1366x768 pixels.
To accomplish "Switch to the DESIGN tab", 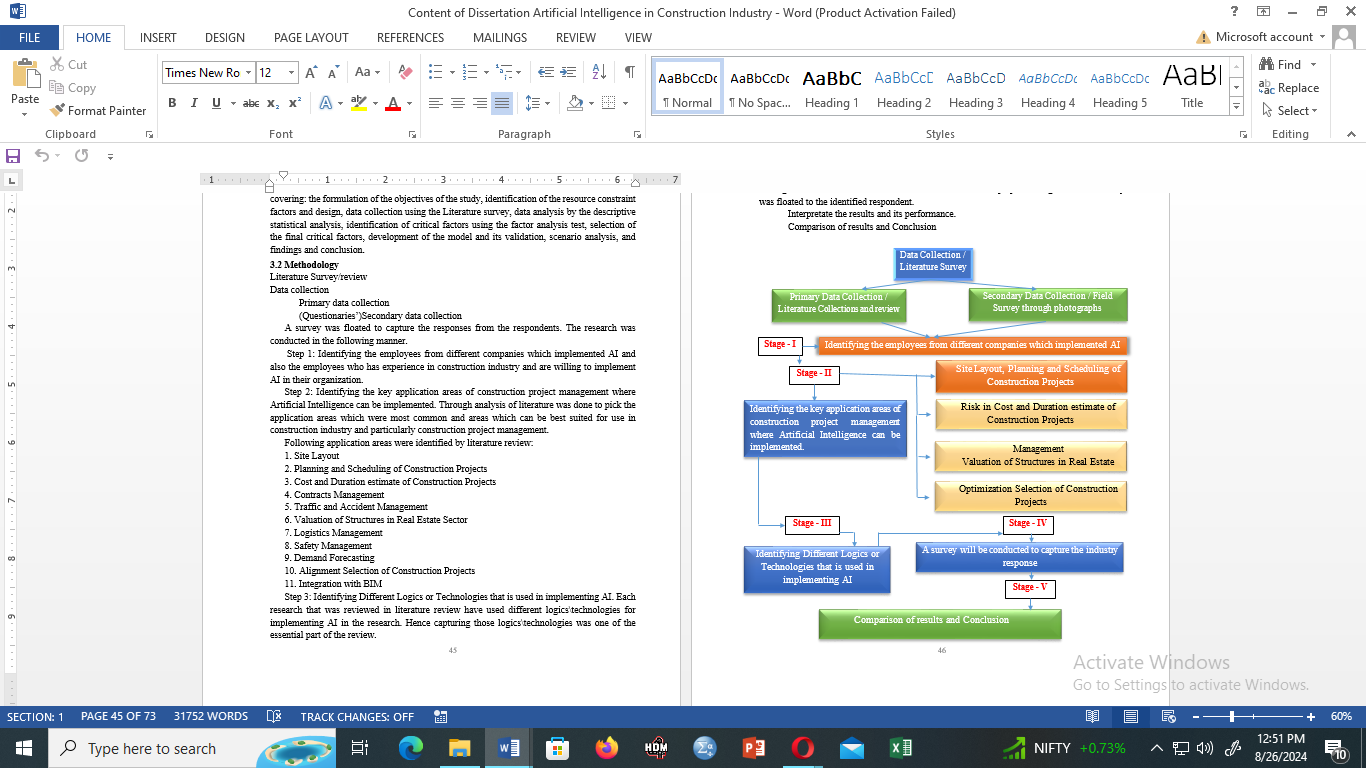I will click(x=225, y=37).
